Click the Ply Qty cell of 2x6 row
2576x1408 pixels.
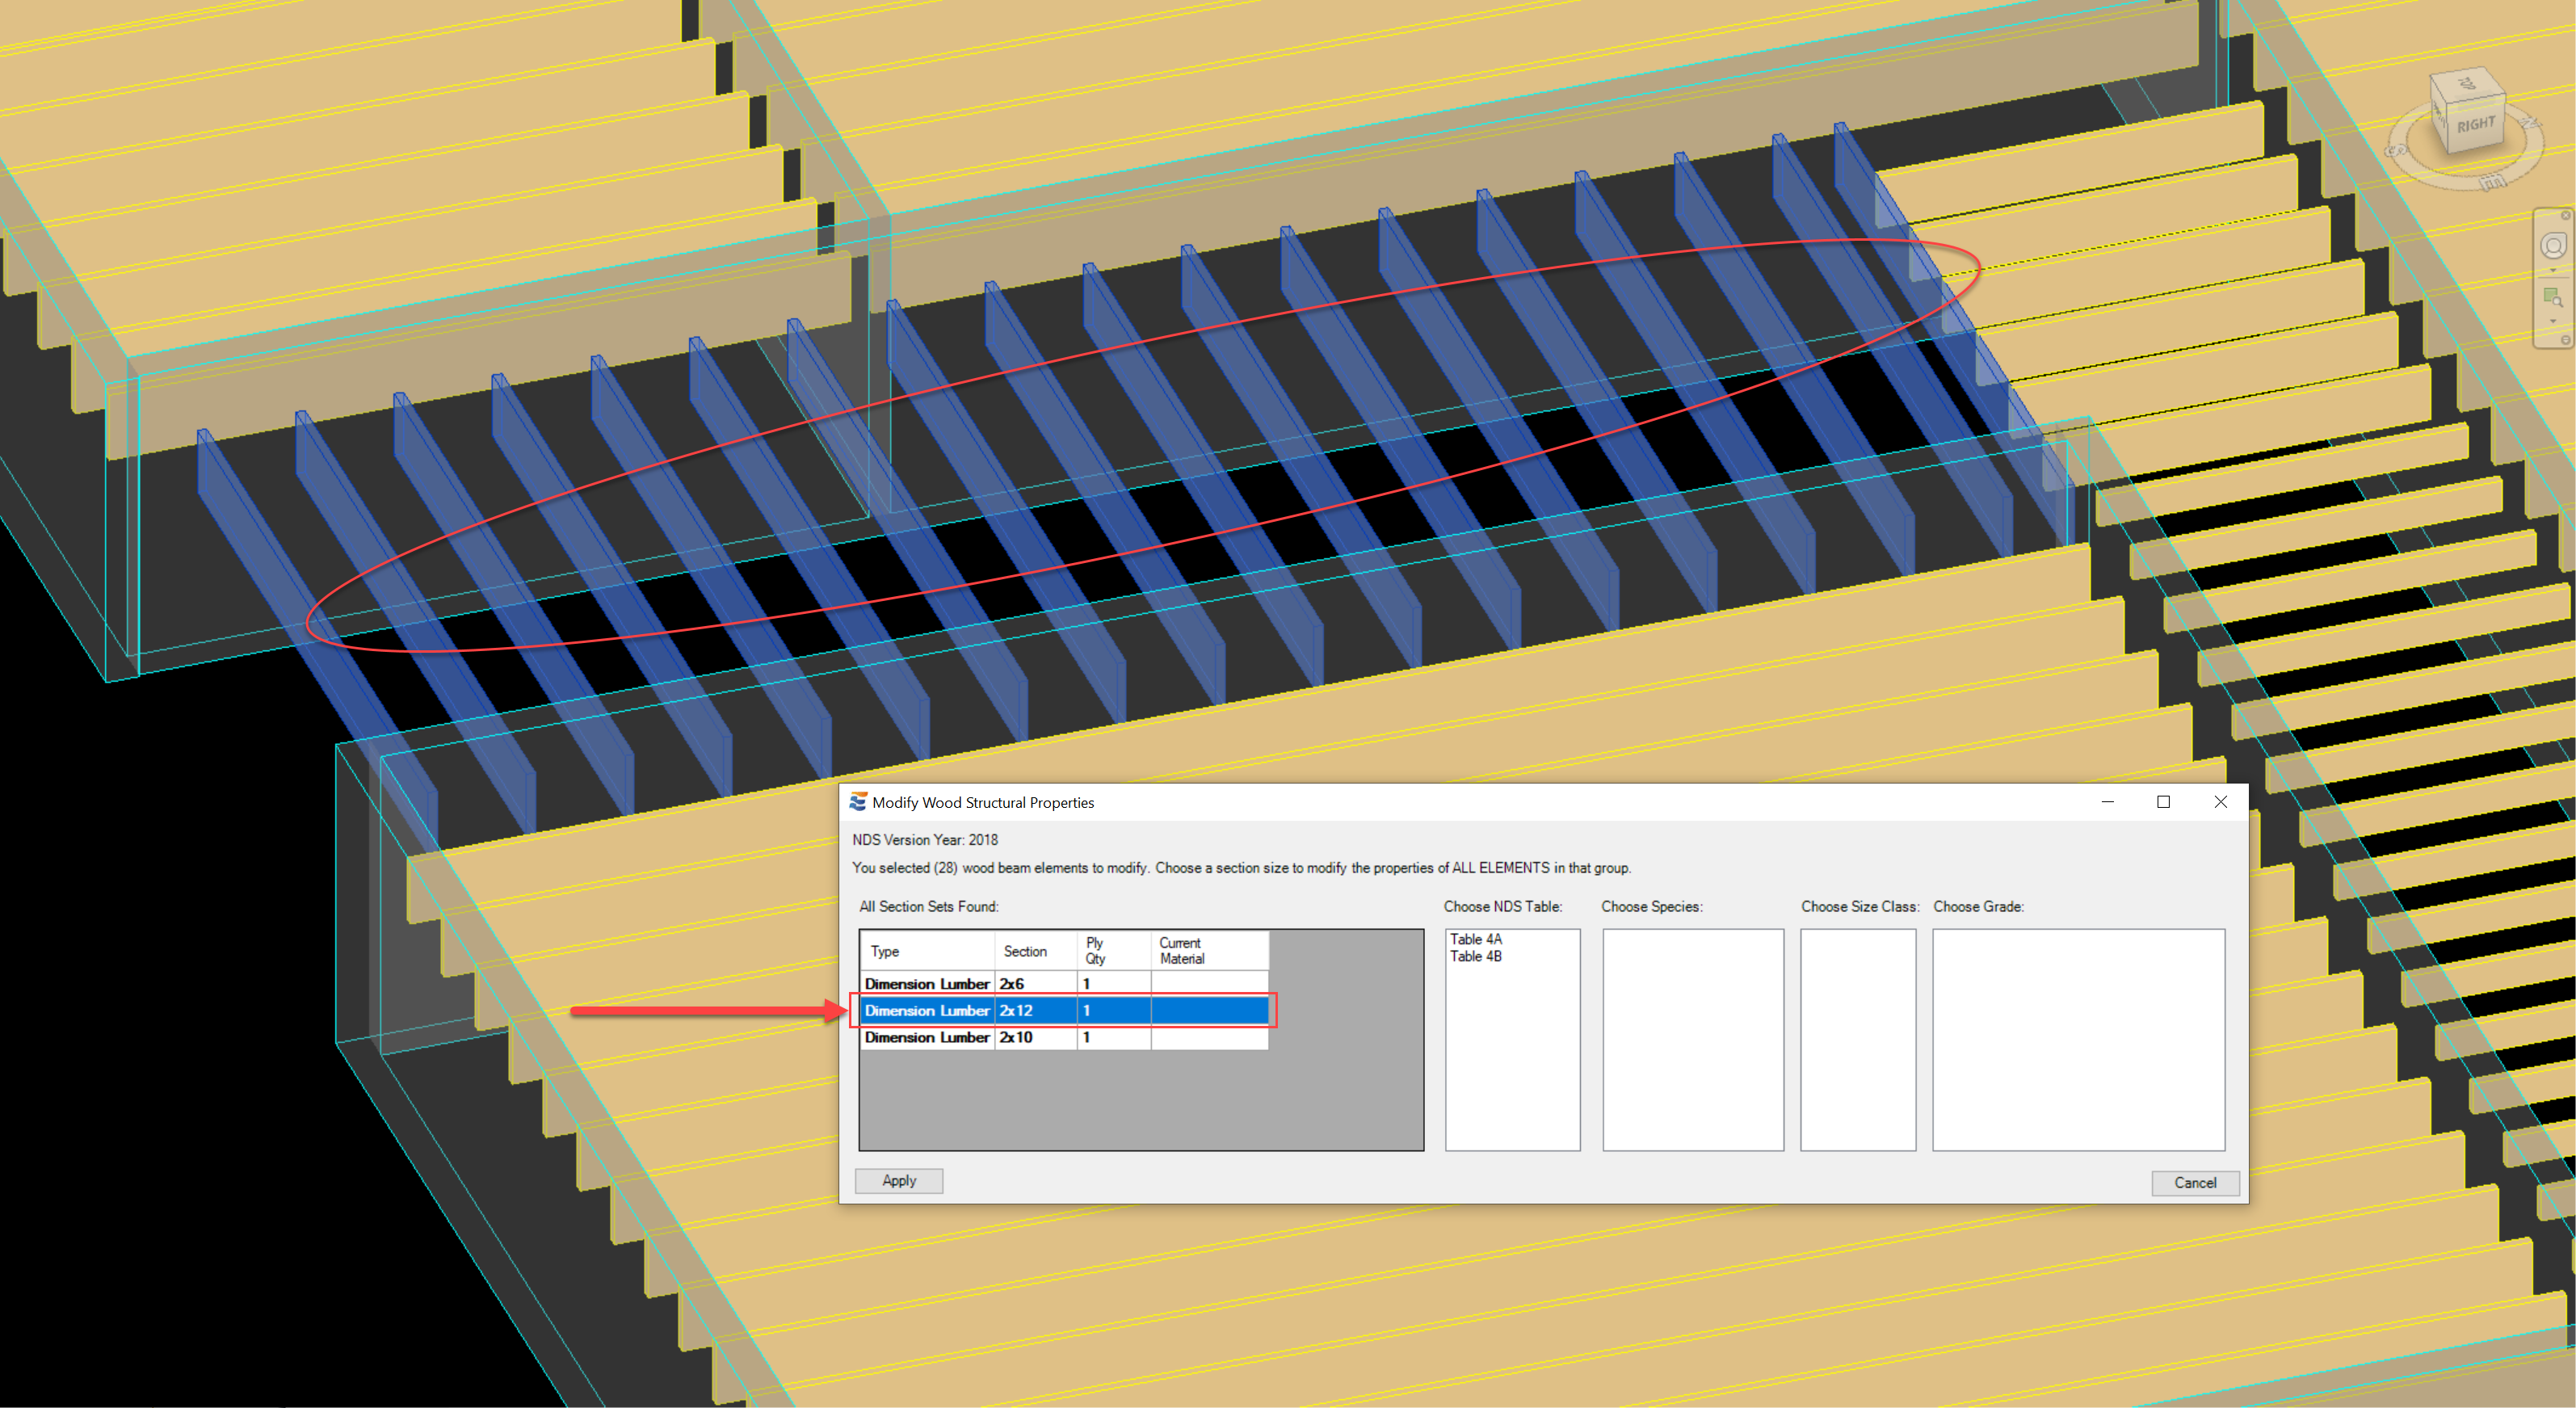[x=1113, y=983]
